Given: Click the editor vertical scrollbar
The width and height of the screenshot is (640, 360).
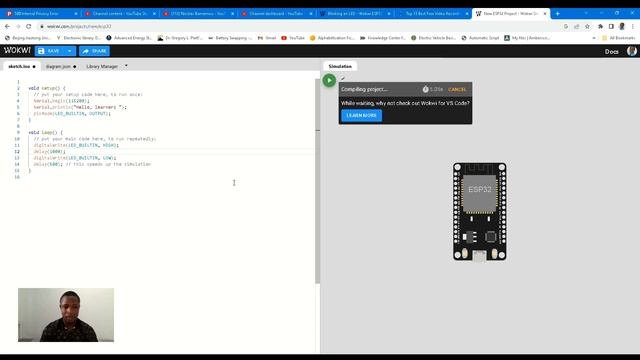Looking at the screenshot, I should pos(318,182).
